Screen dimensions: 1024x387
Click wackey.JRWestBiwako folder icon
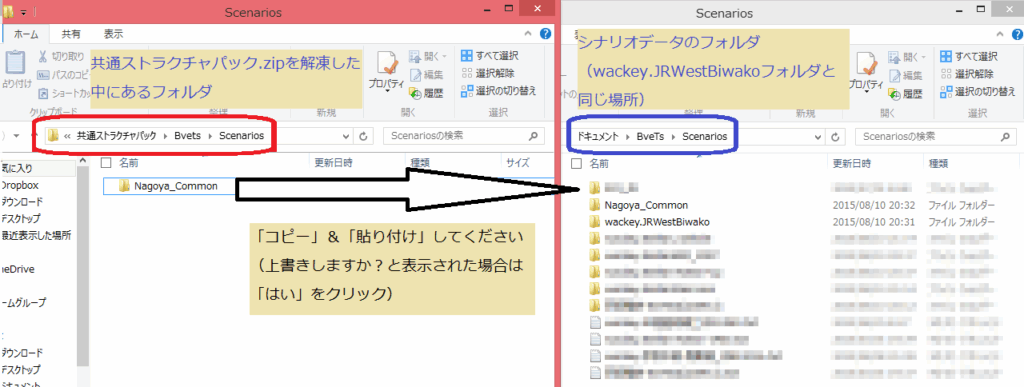click(594, 222)
